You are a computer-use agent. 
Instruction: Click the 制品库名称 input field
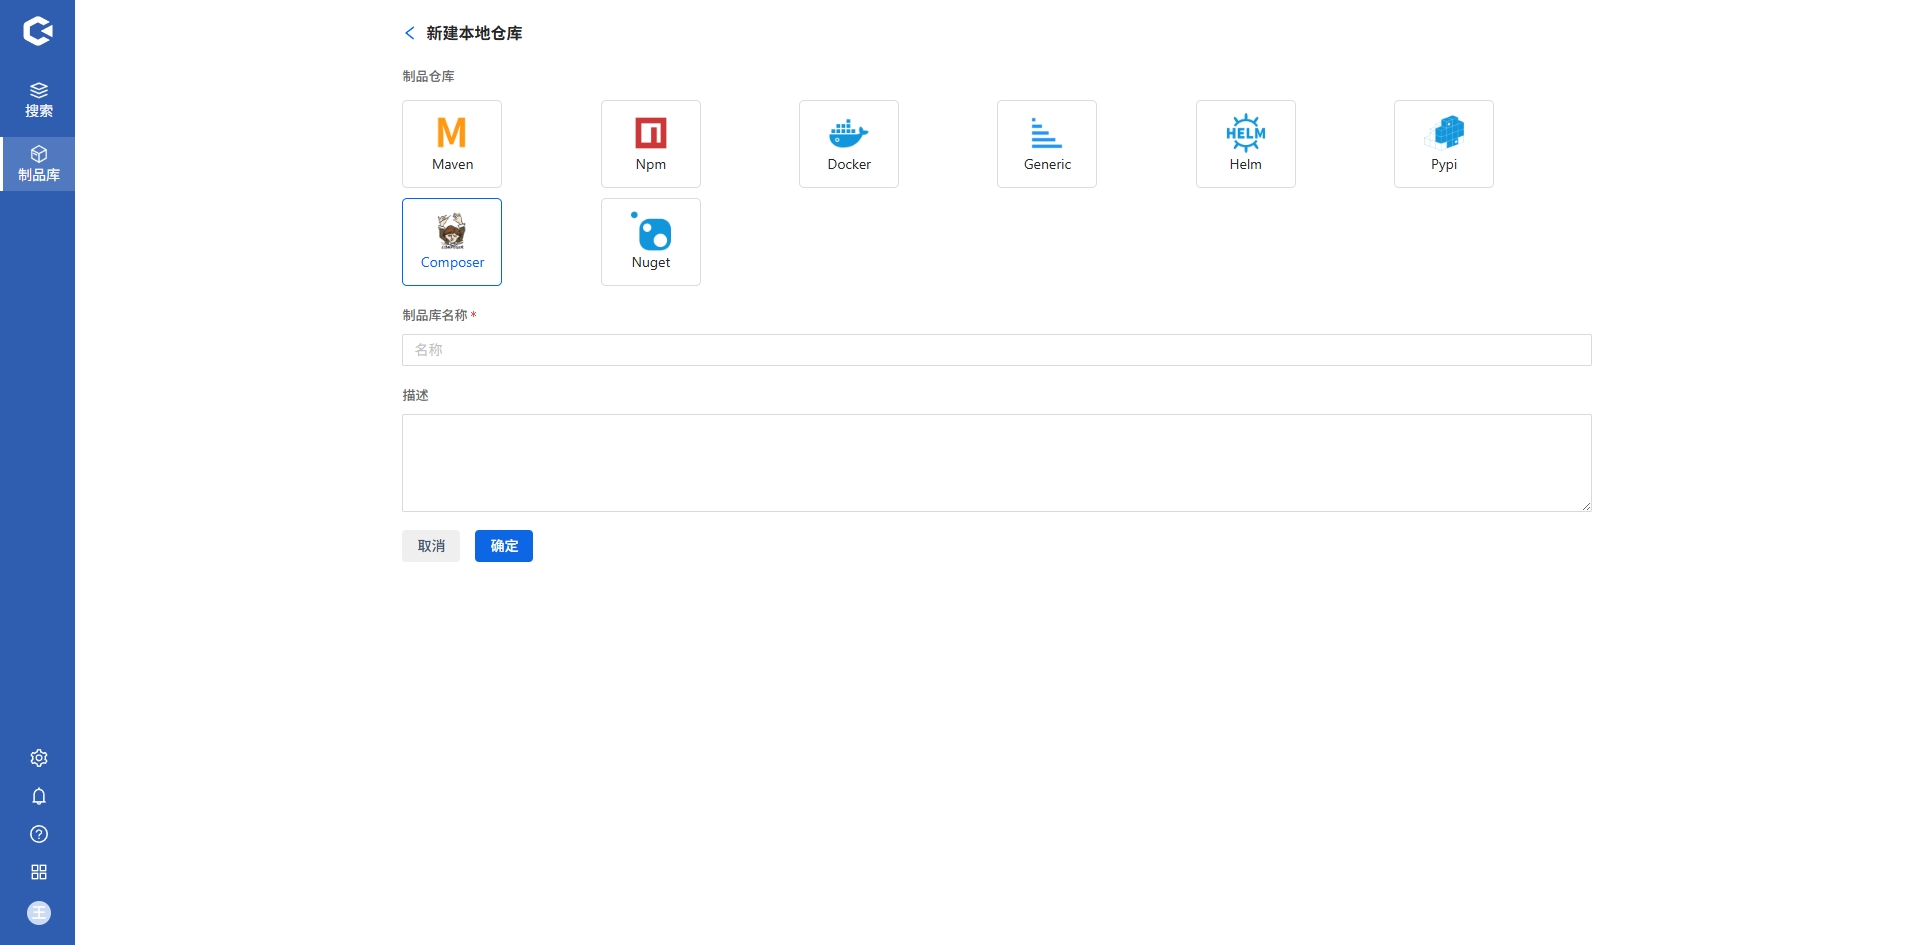(997, 350)
